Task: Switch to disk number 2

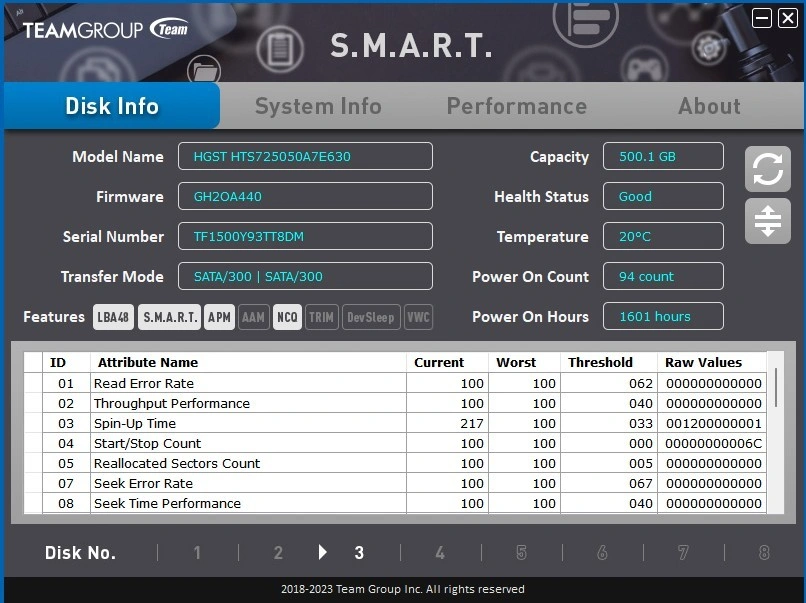Action: 278,553
